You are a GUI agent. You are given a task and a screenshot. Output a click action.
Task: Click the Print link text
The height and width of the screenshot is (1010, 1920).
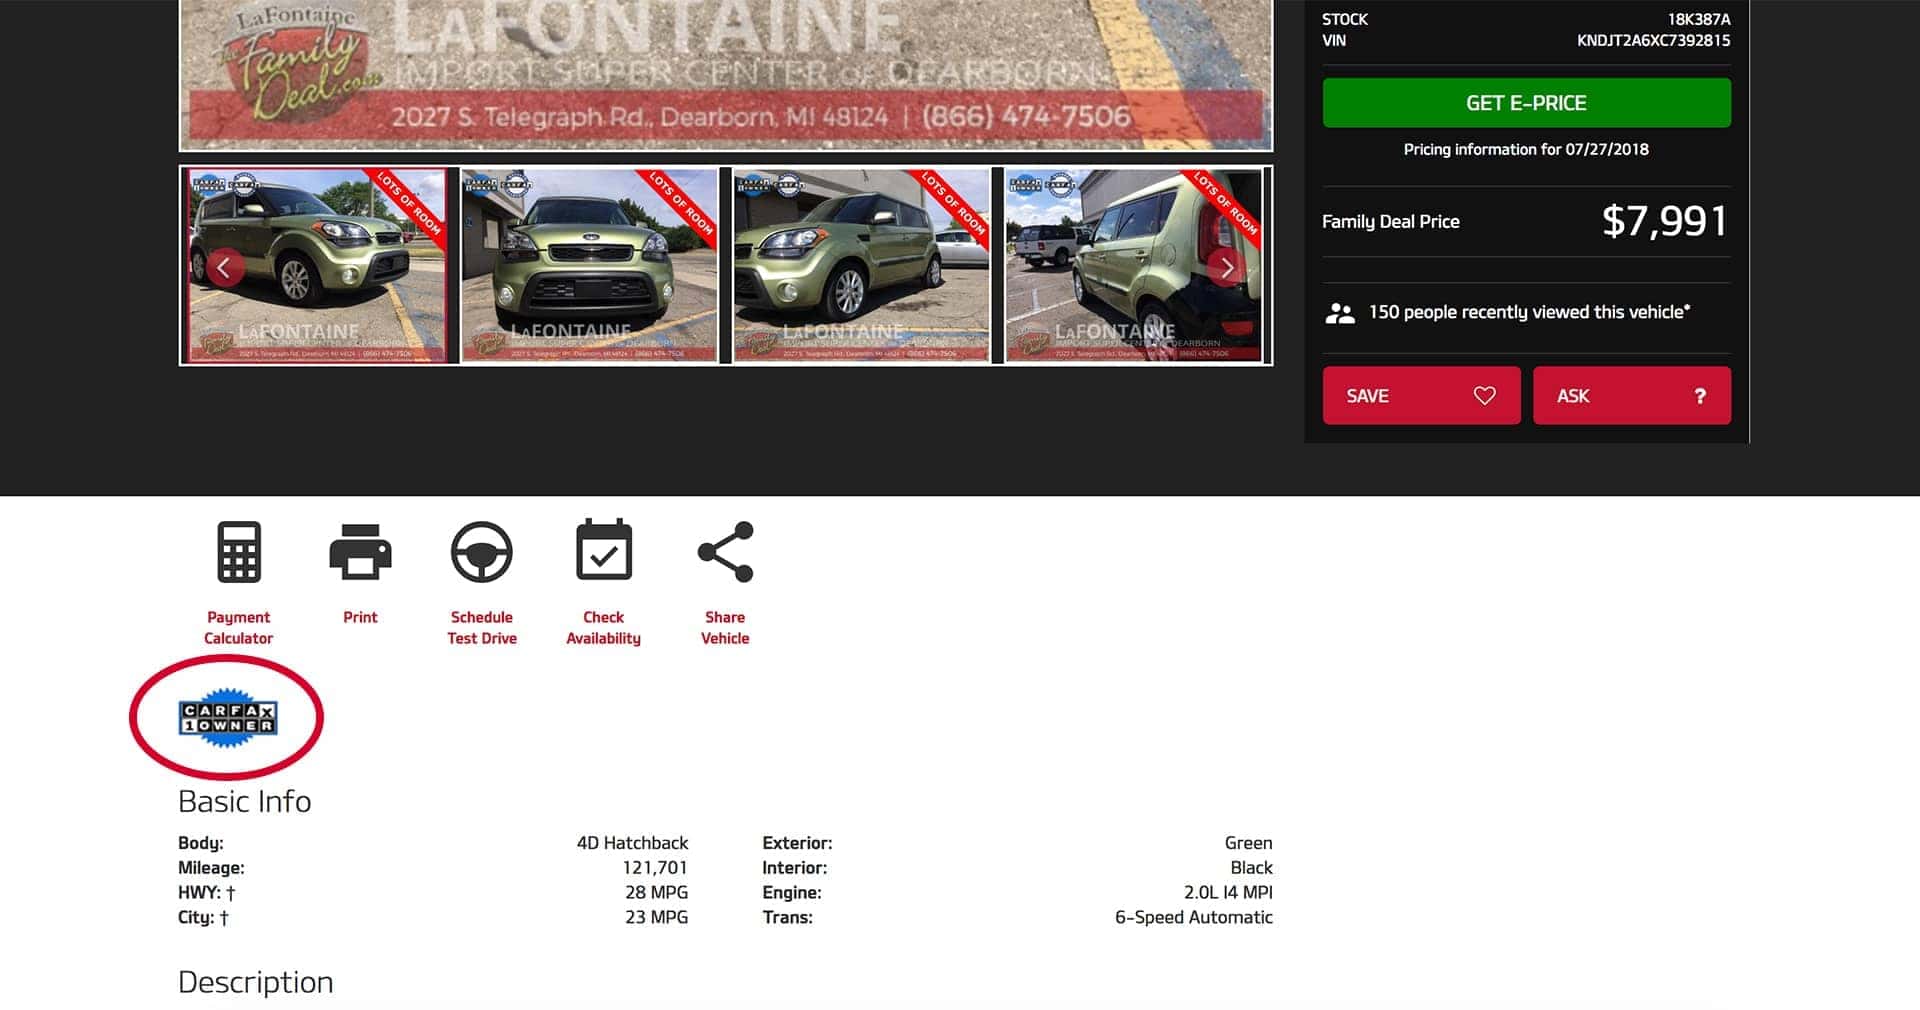tap(360, 617)
